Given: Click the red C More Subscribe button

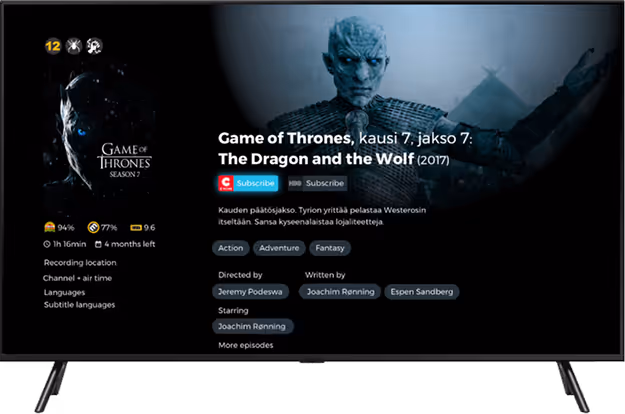Looking at the screenshot, I should tap(248, 183).
